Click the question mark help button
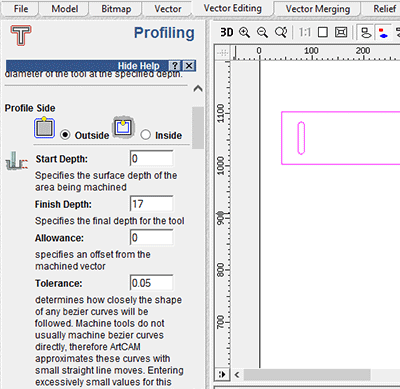Image resolution: width=400 pixels, height=389 pixels. click(x=175, y=66)
